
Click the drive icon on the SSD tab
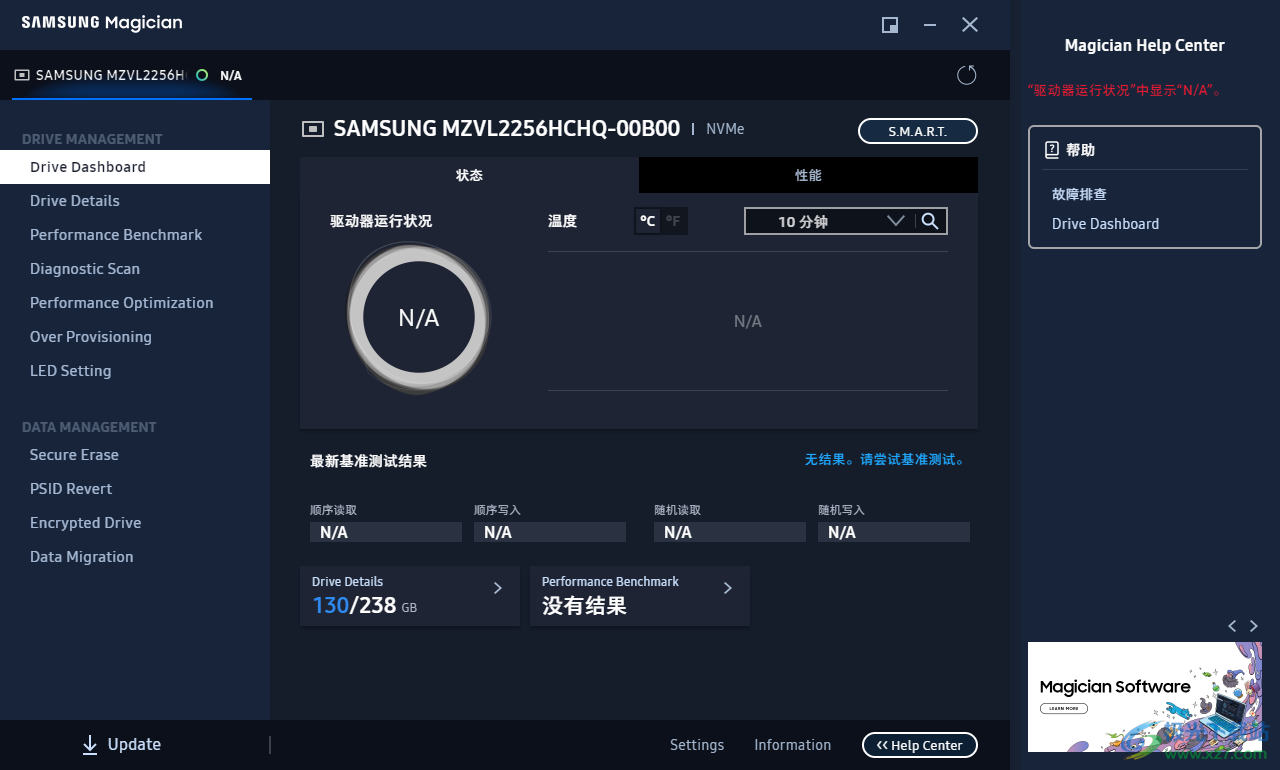[22, 74]
